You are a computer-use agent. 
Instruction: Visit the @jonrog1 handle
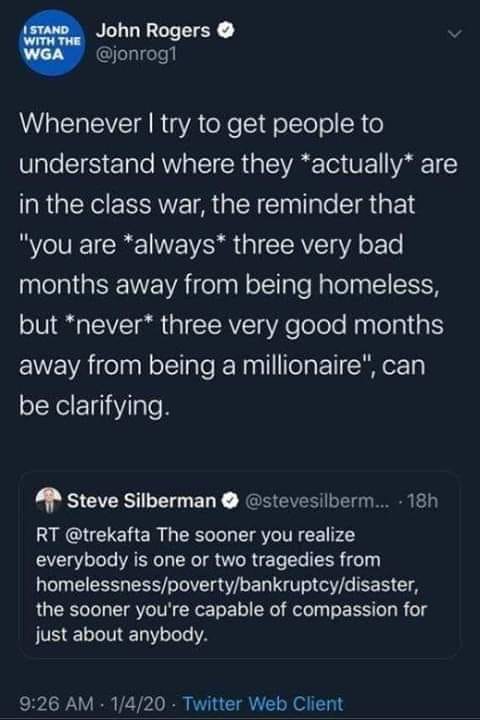(136, 55)
